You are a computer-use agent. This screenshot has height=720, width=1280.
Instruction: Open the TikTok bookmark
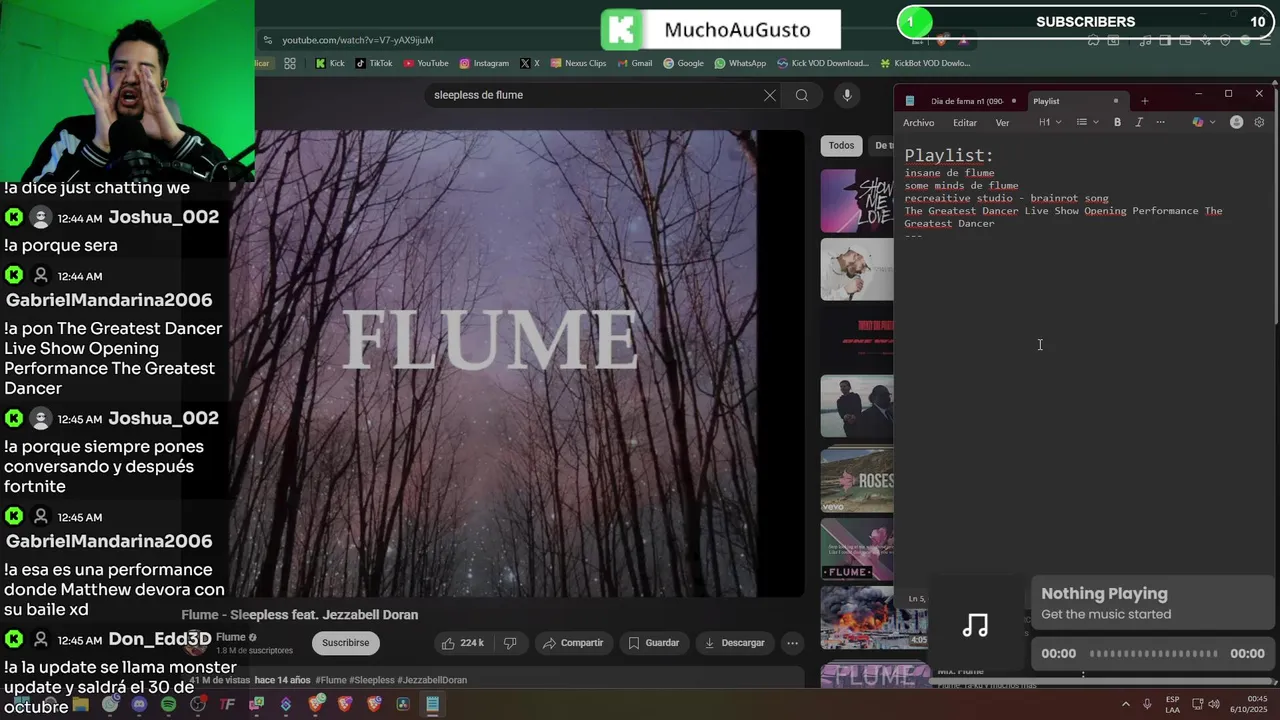click(x=374, y=63)
